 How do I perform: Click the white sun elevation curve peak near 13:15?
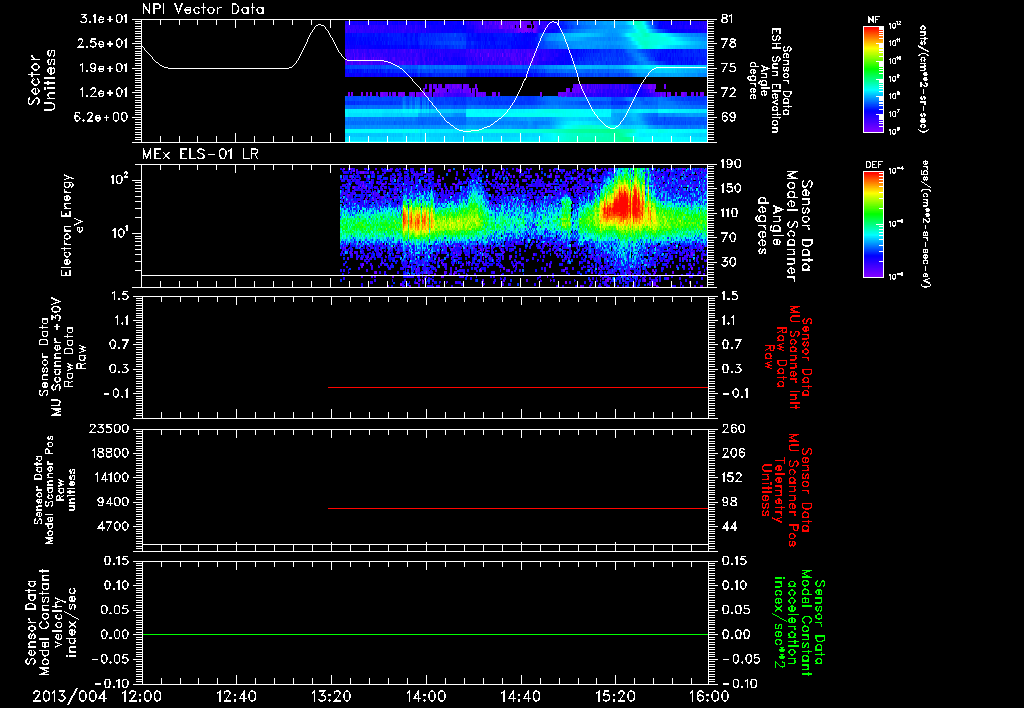point(320,25)
